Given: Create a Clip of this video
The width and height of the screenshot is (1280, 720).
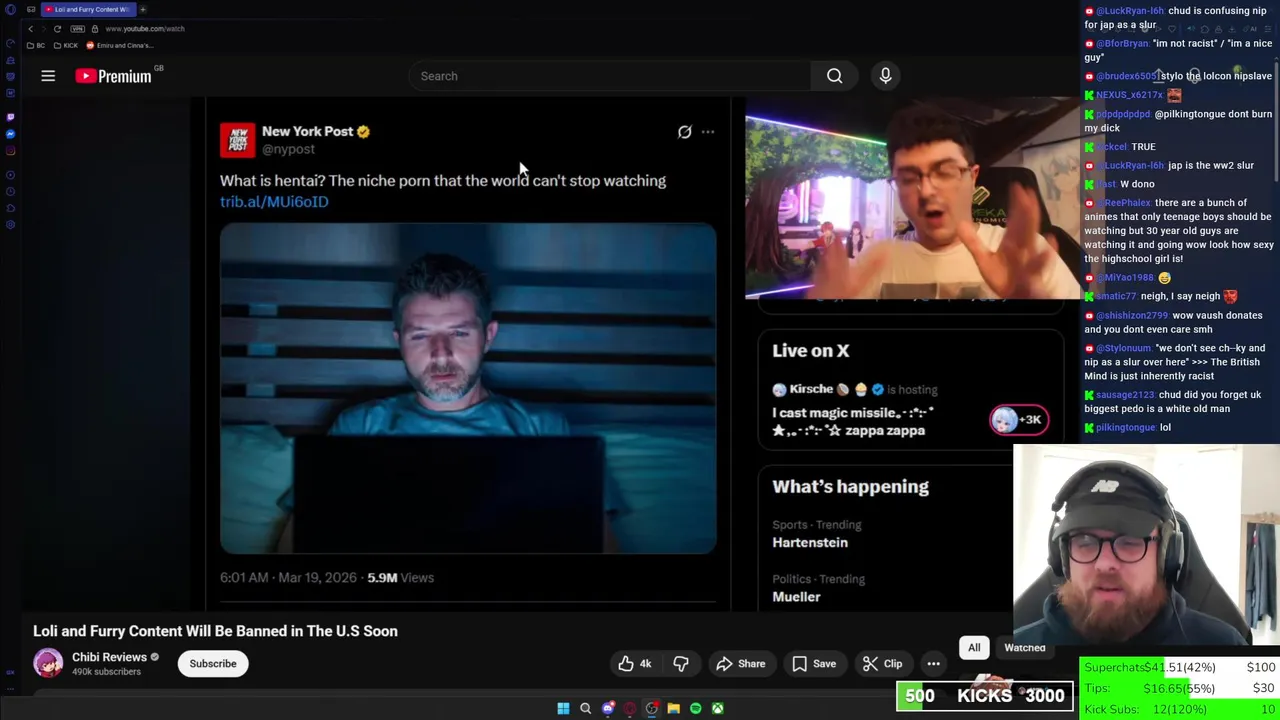Looking at the screenshot, I should 882,664.
